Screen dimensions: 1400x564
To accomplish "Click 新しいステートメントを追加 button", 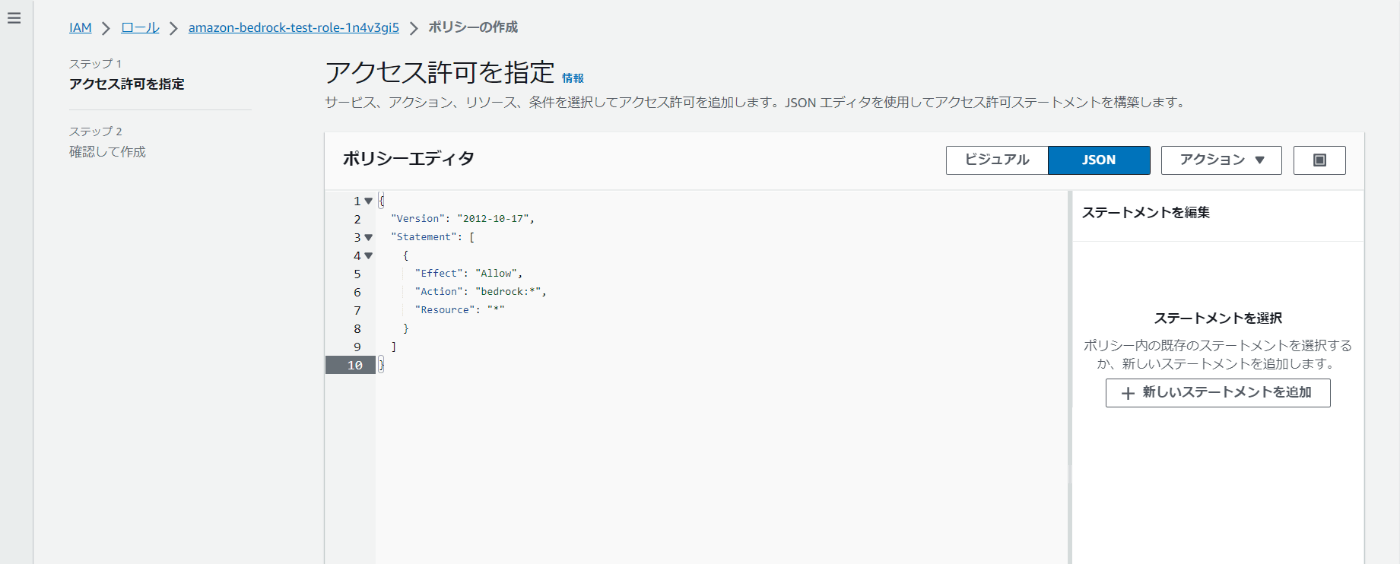I will click(x=1218, y=393).
